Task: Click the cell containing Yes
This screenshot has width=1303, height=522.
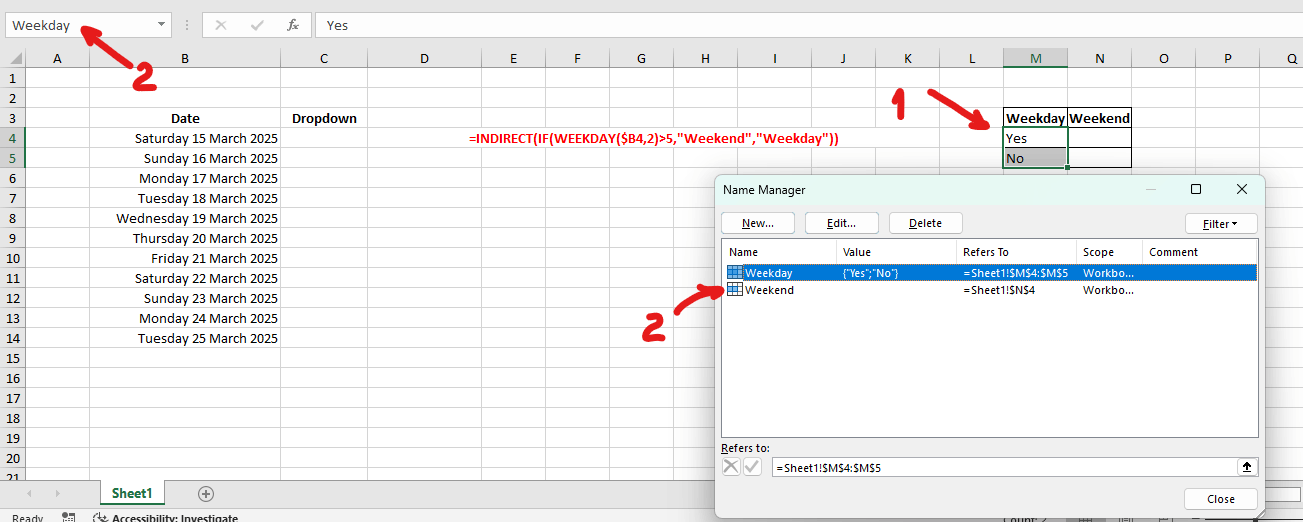Action: coord(1035,138)
